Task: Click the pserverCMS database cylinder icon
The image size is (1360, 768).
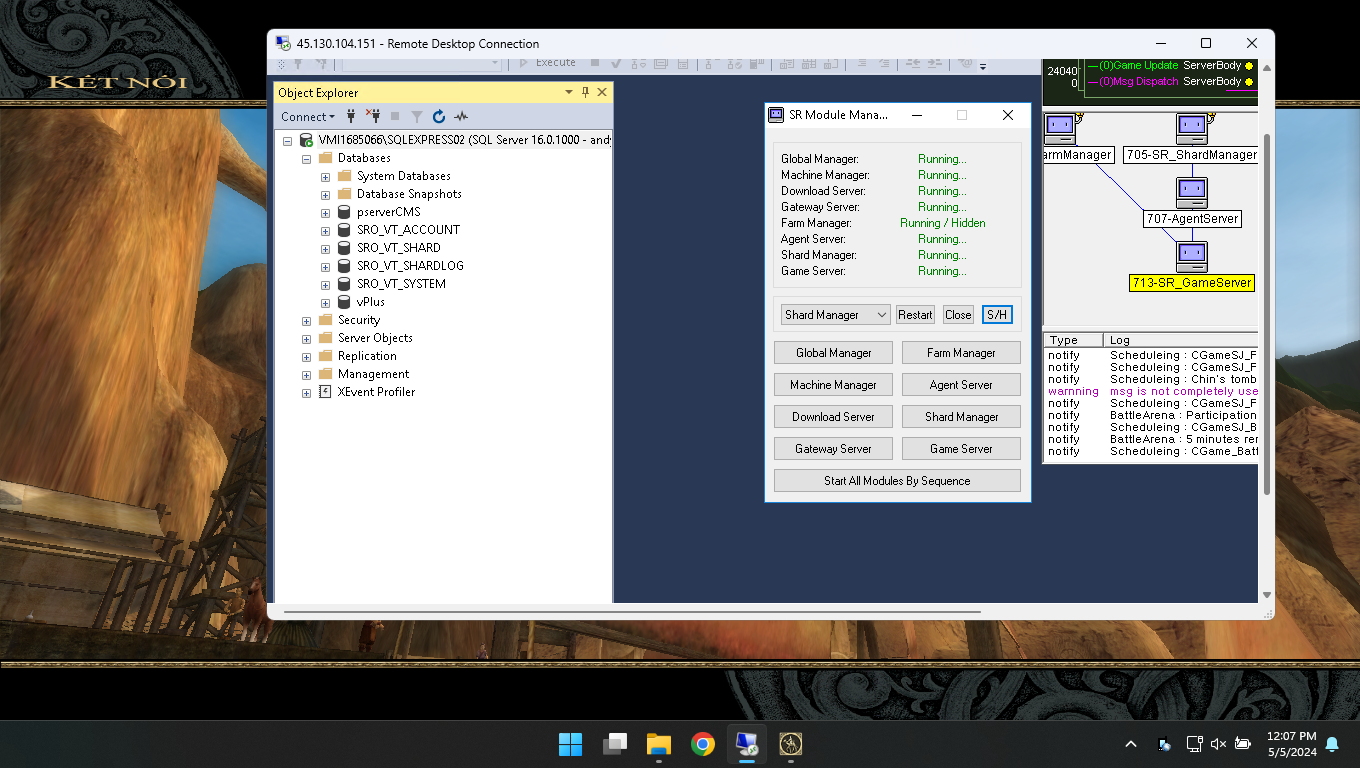Action: point(344,212)
